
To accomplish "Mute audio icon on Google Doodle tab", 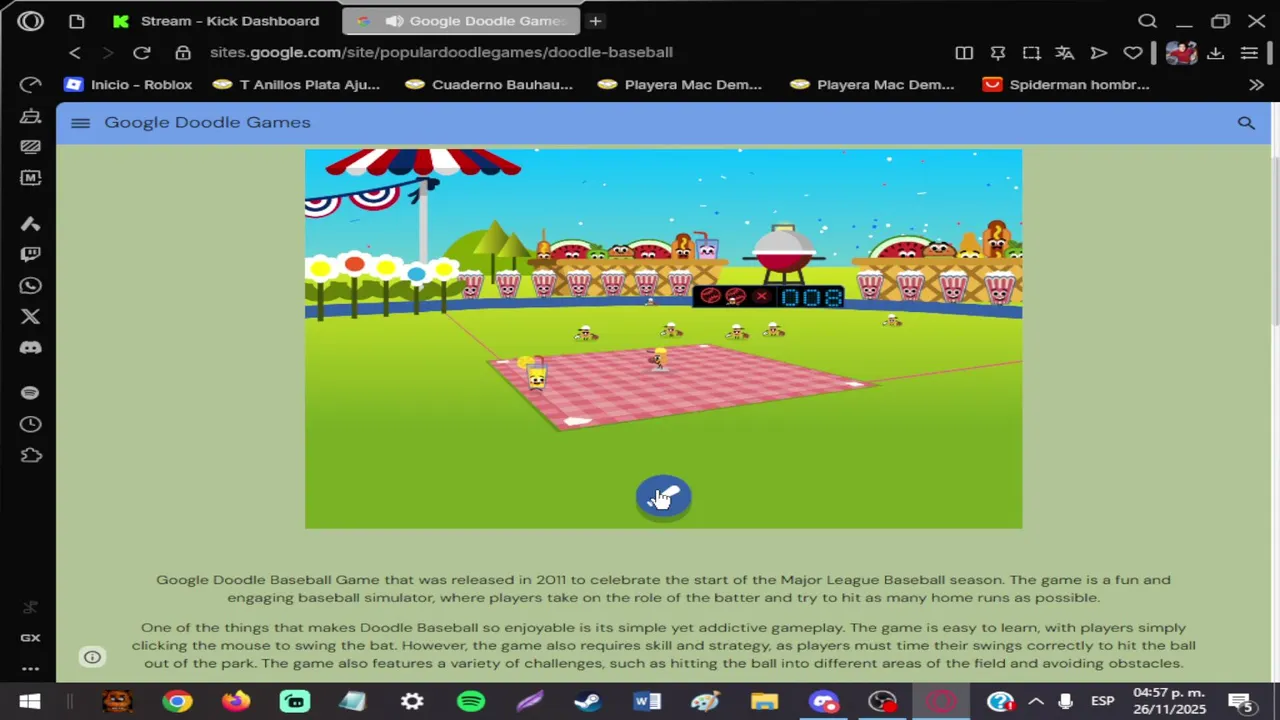I will tap(394, 21).
